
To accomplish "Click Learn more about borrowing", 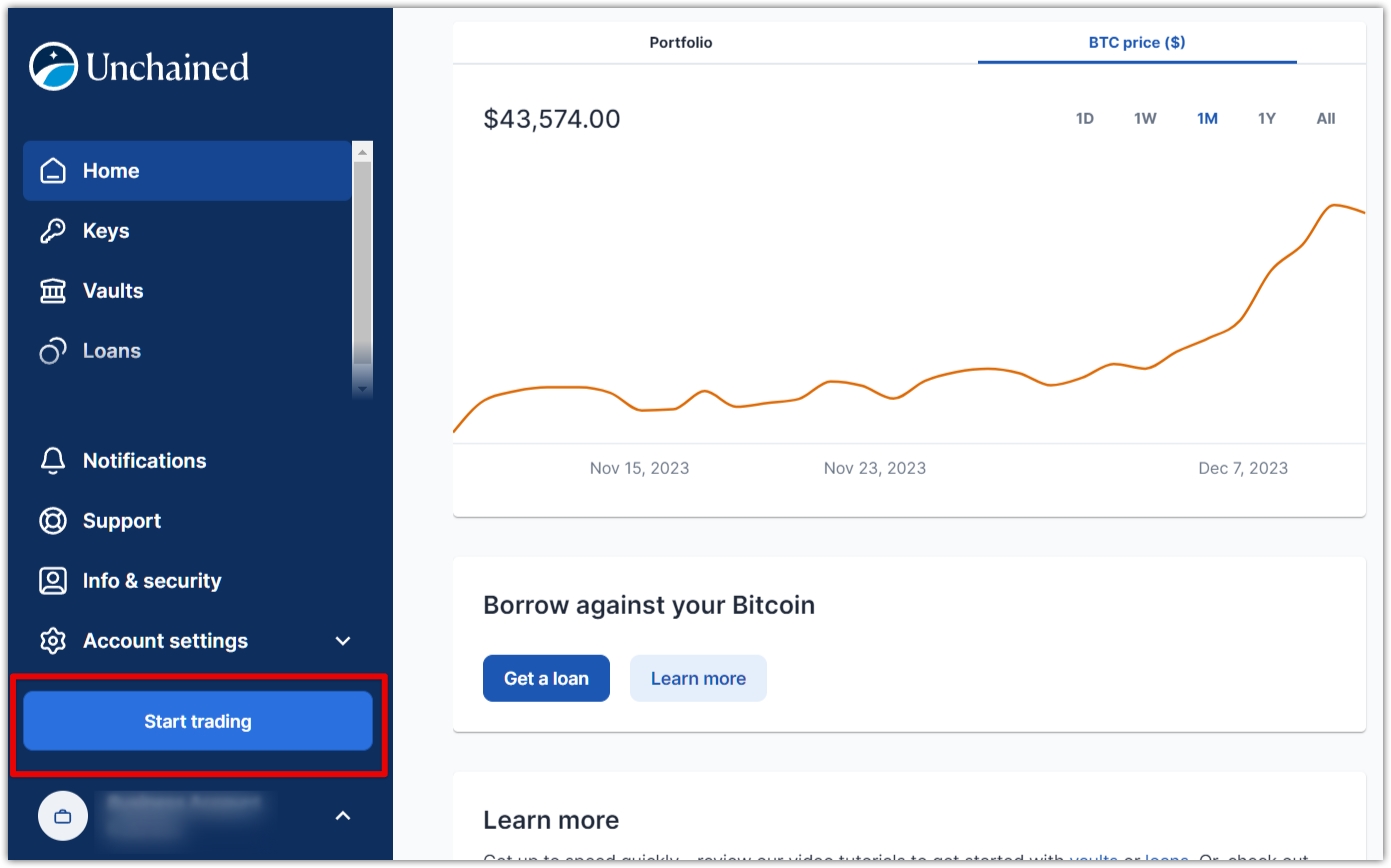I will (x=698, y=678).
